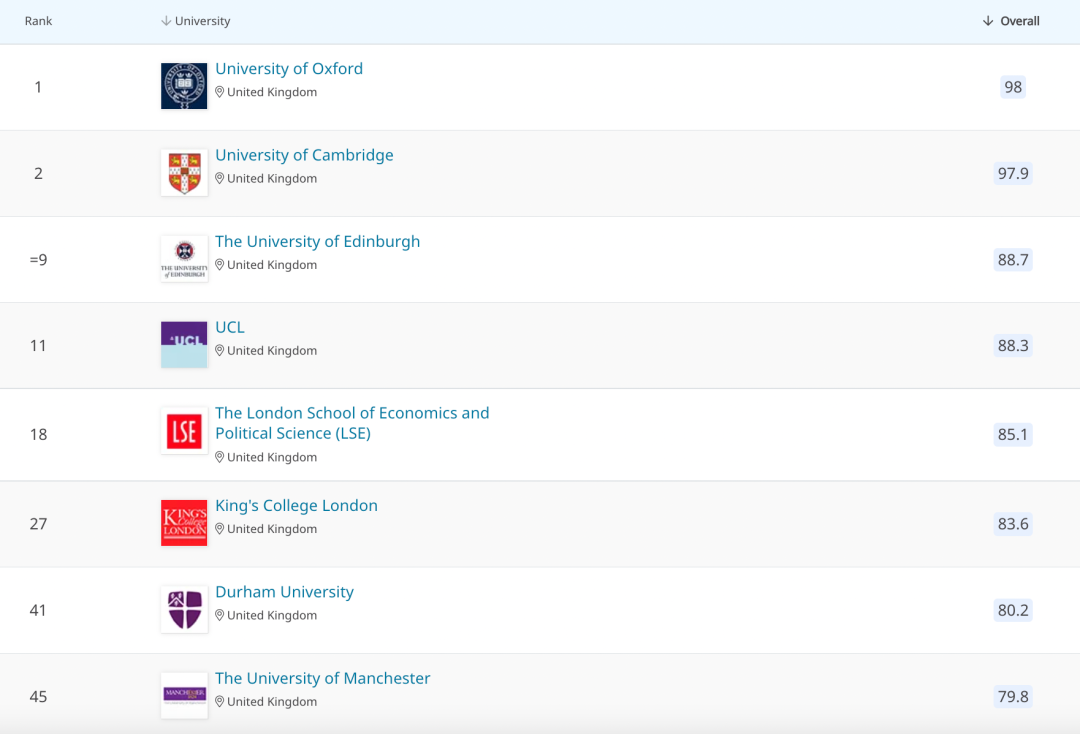Go to The University of Edinburgh page
This screenshot has width=1080, height=734.
click(x=317, y=241)
